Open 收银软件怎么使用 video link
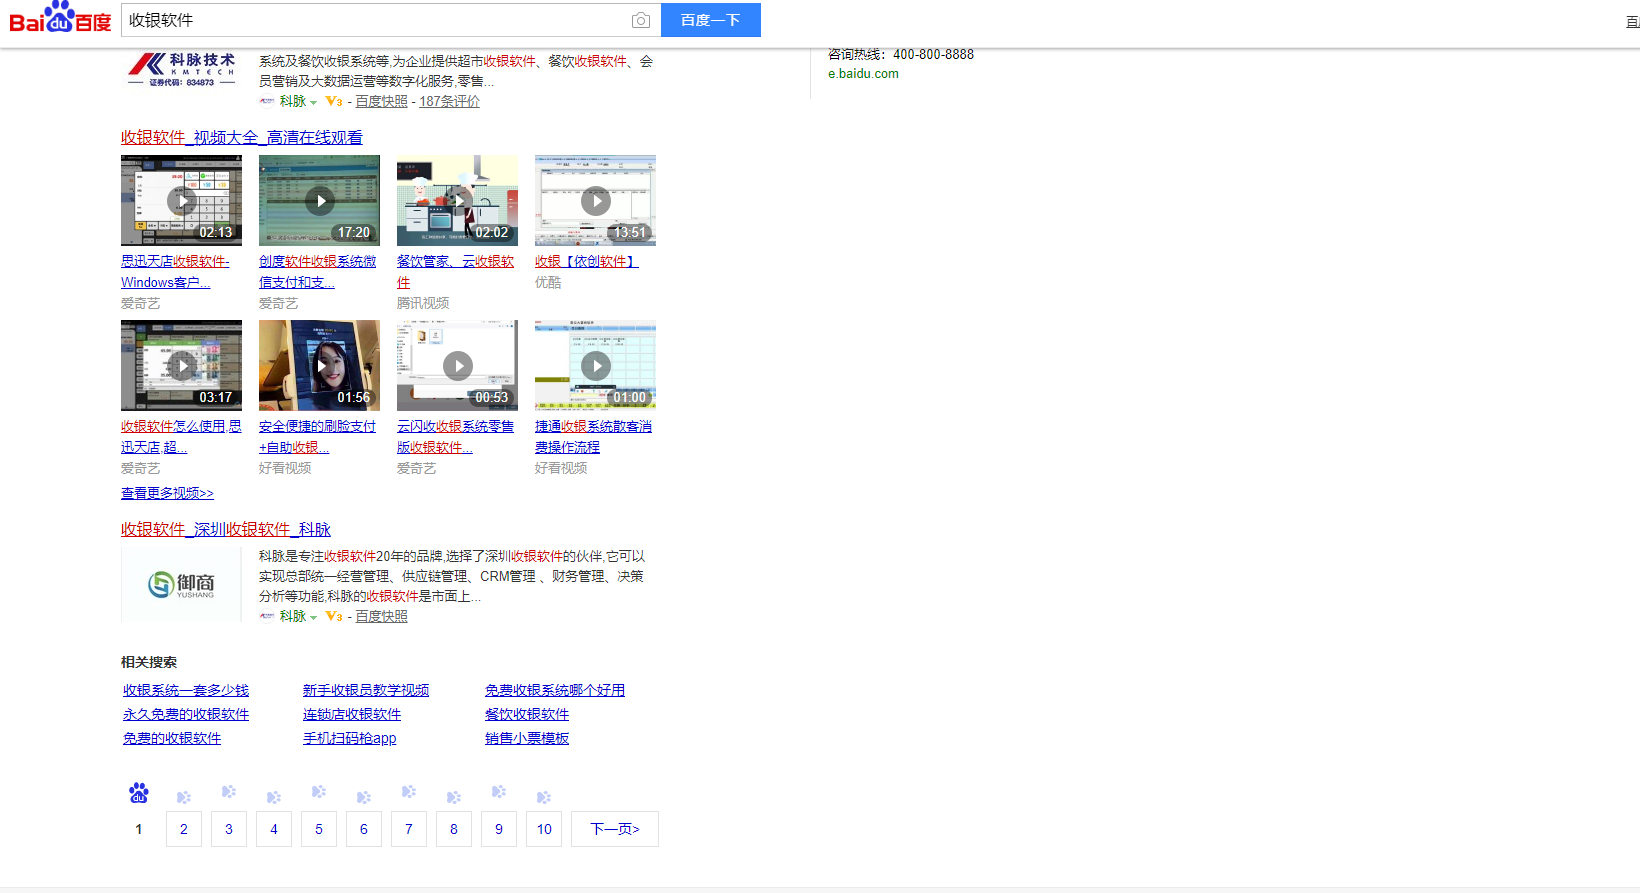 [181, 436]
